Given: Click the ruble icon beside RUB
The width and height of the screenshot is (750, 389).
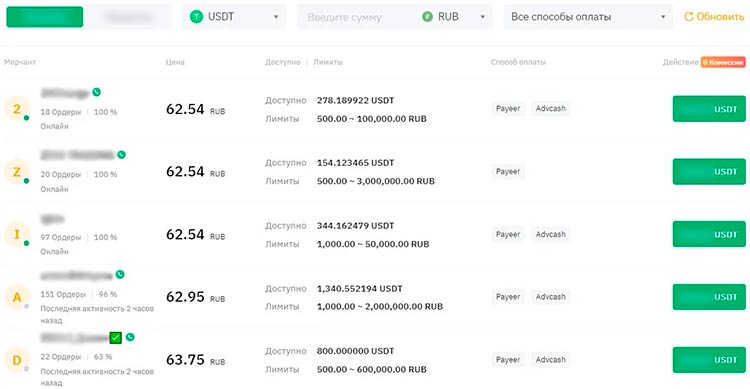Looking at the screenshot, I should click(428, 17).
